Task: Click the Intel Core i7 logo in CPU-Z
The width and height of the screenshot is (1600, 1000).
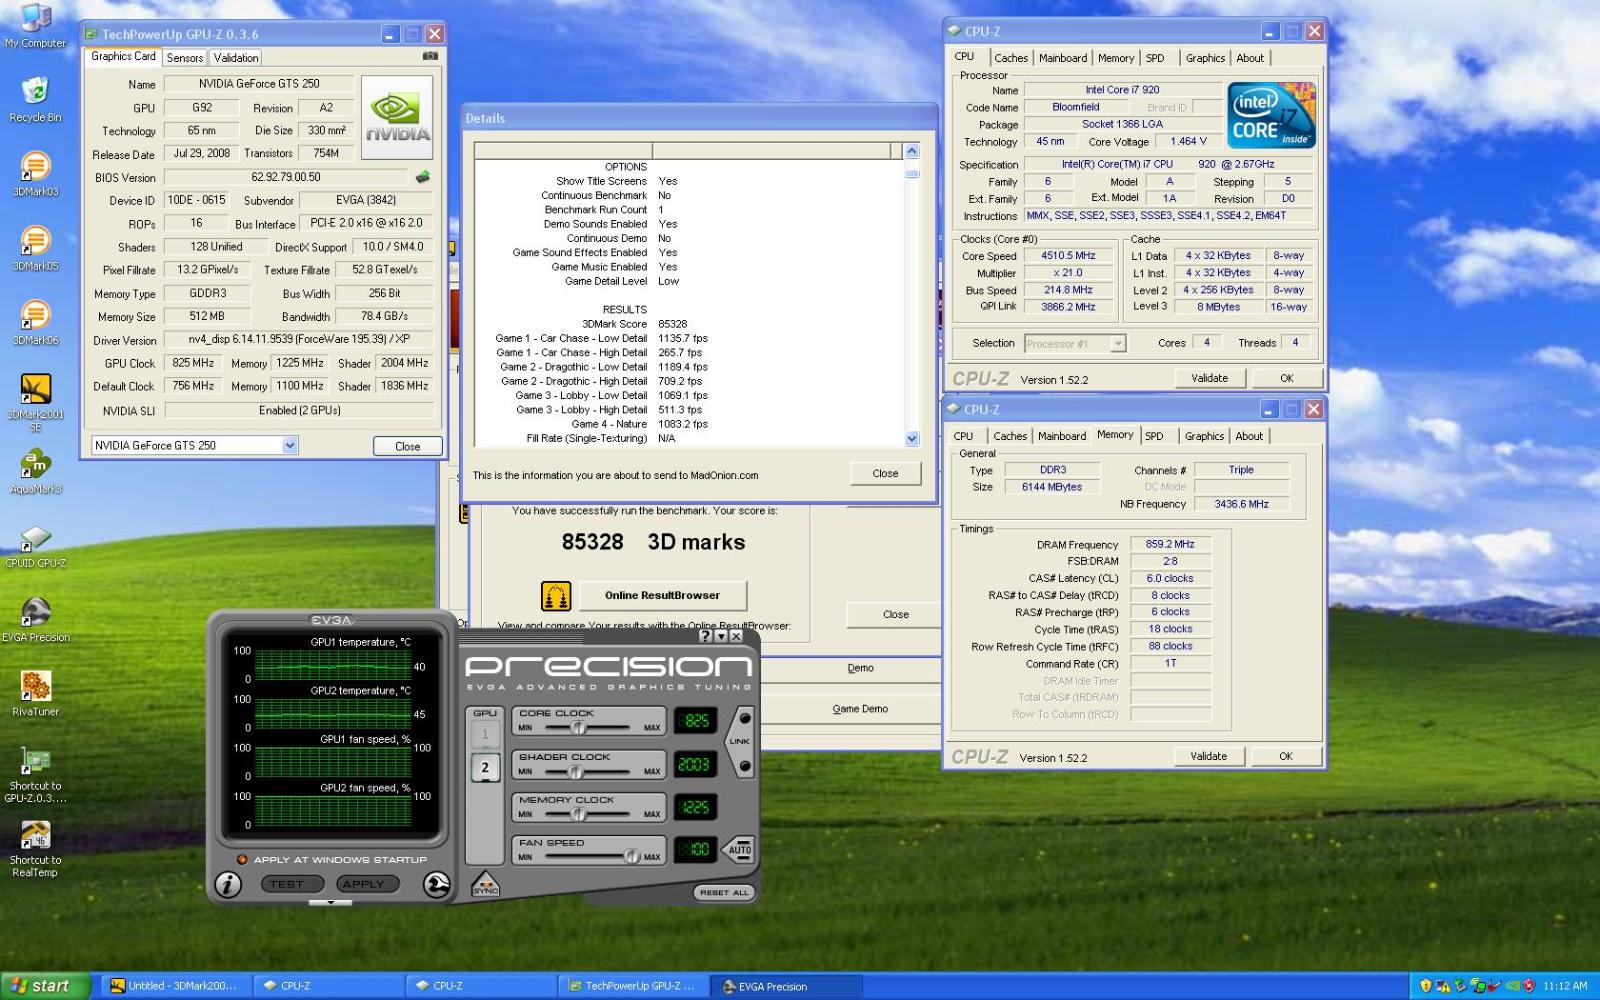Action: 1271,115
